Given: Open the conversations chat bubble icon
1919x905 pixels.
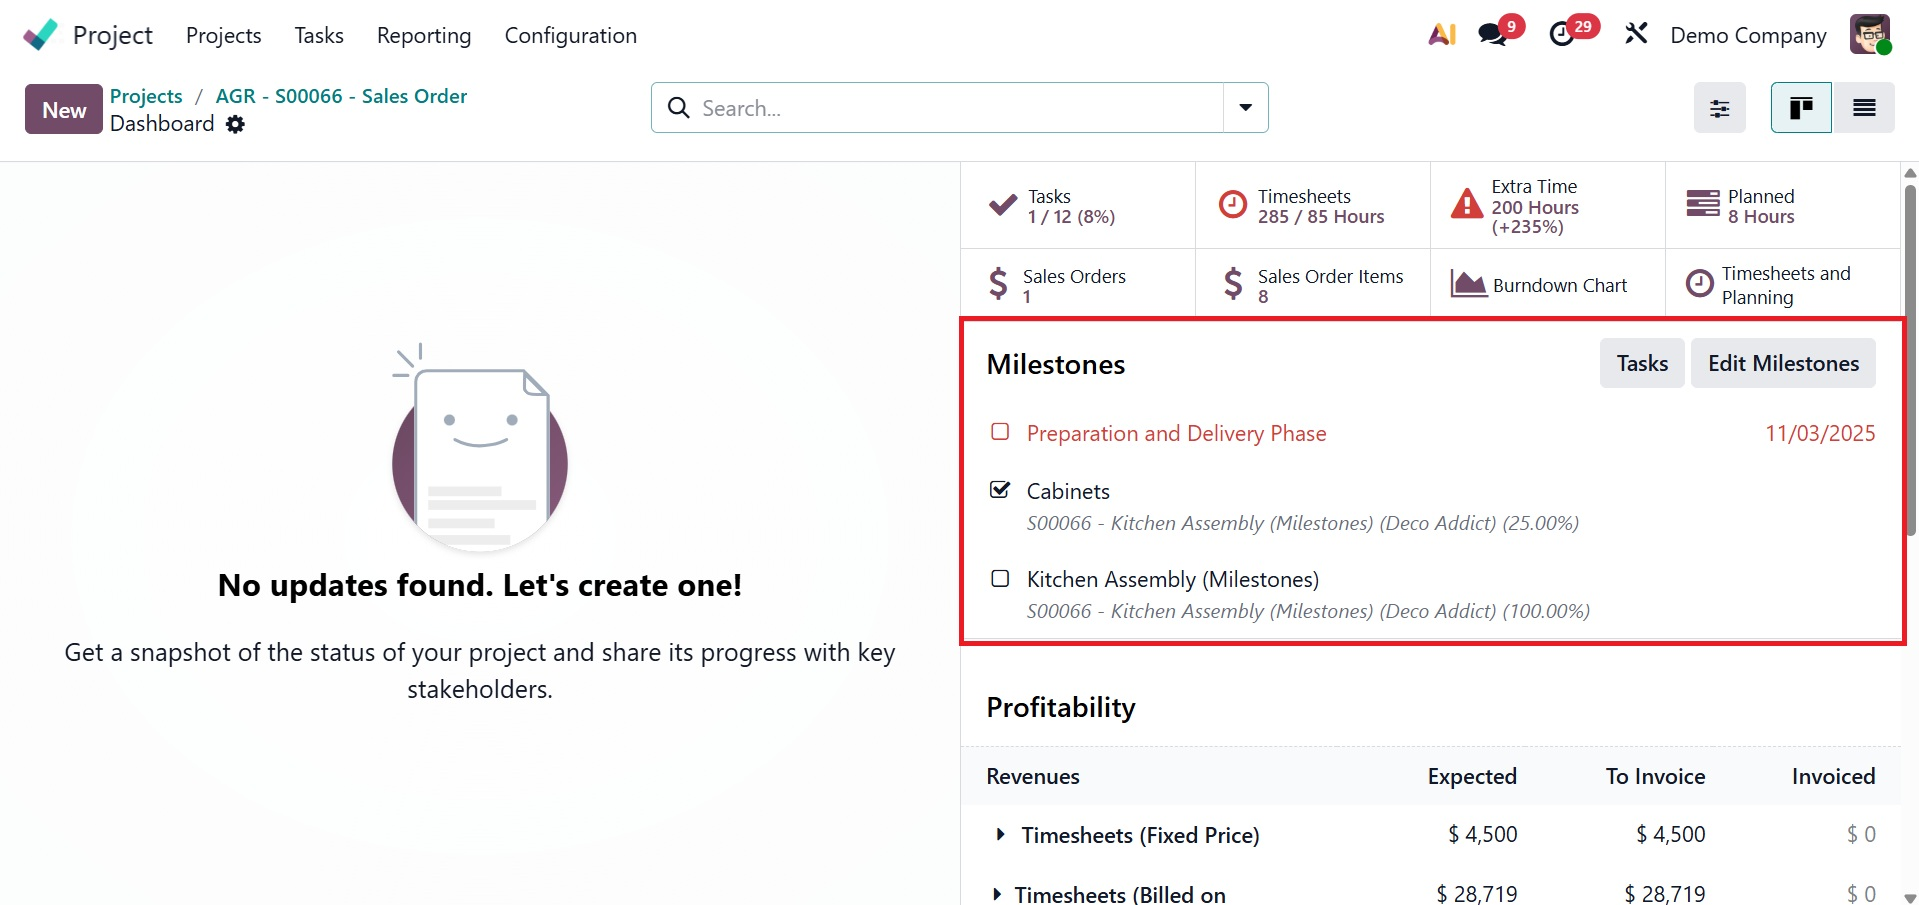Looking at the screenshot, I should click(x=1492, y=35).
